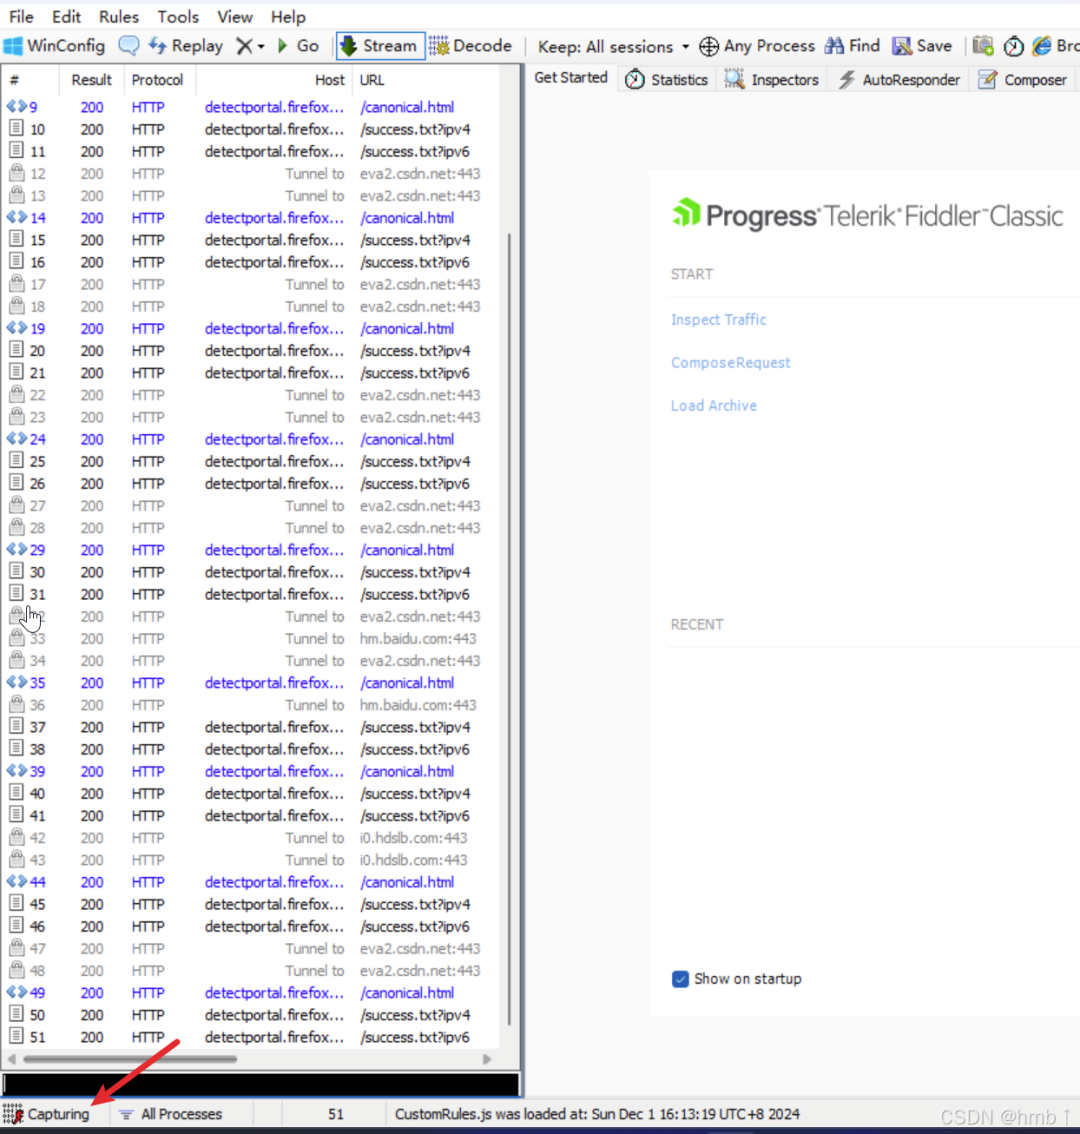Screen dimensions: 1080x1134
Task: Open the AutoResponder tab
Action: 898,80
